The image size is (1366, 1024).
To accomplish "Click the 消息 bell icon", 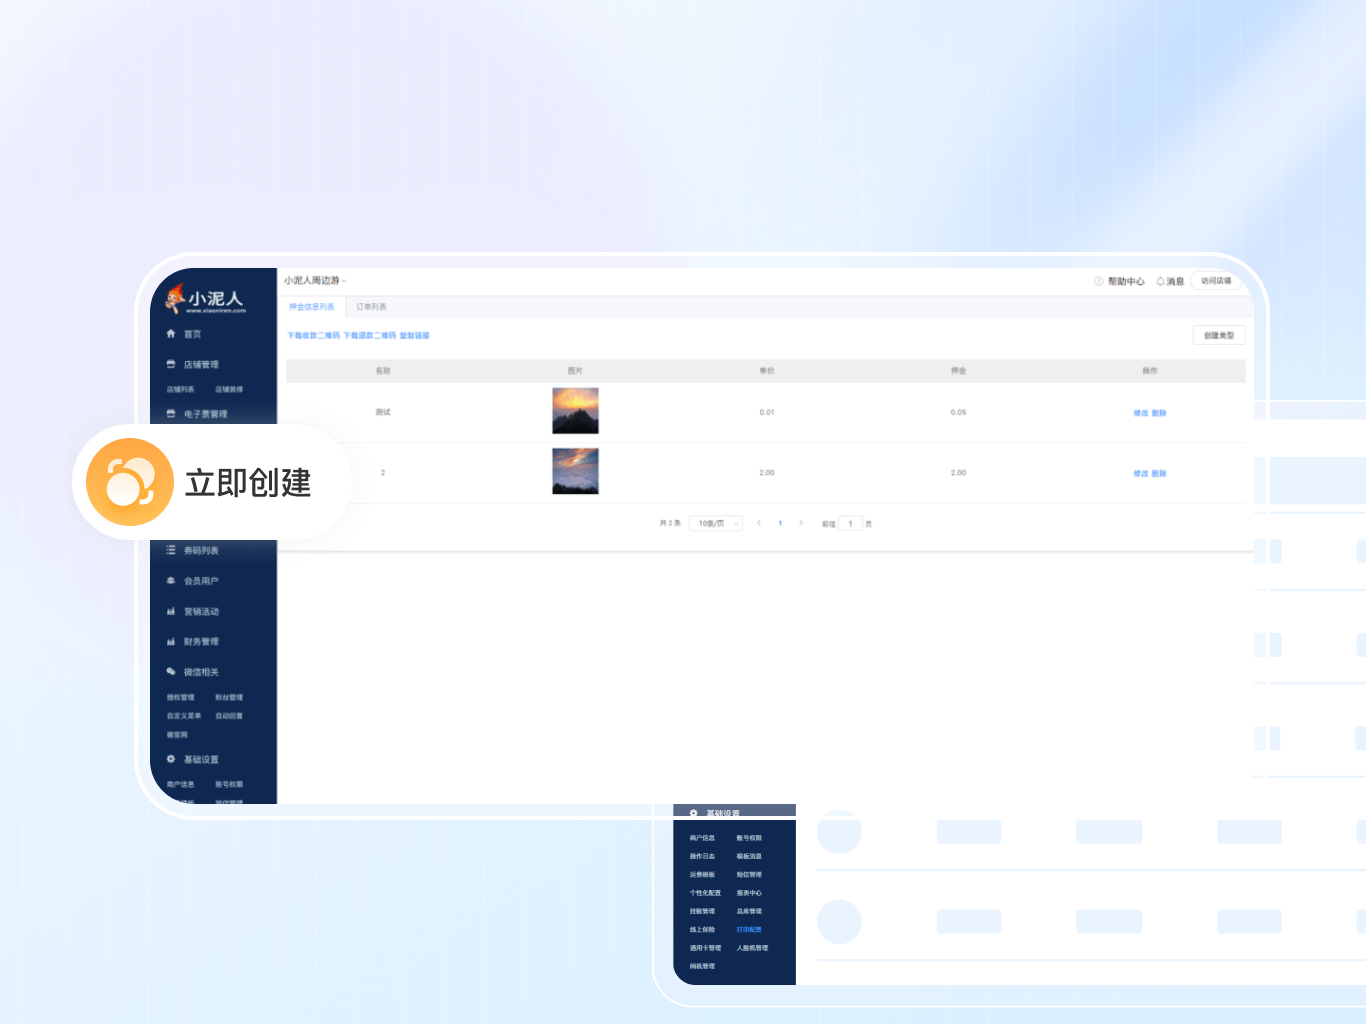I will coord(1160,282).
